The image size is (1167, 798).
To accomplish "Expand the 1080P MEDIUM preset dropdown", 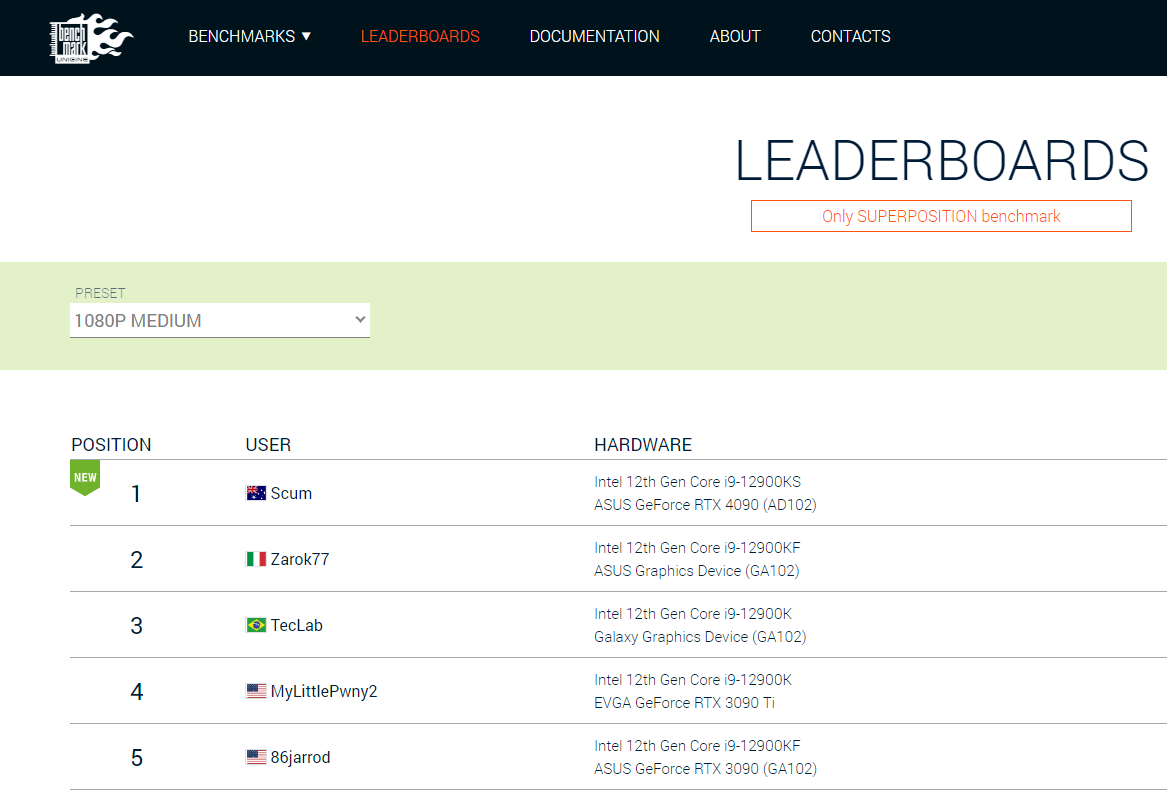I will (x=220, y=320).
